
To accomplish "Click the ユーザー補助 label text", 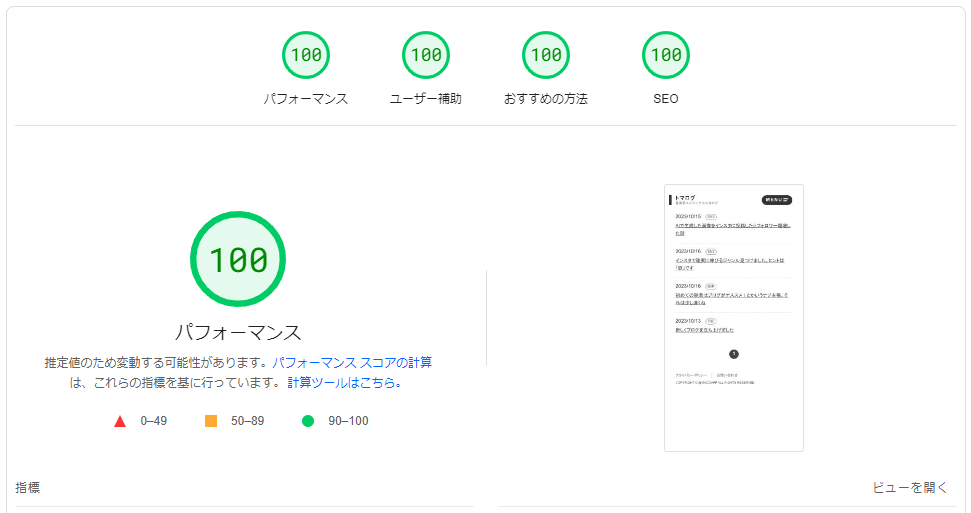I will (x=426, y=99).
